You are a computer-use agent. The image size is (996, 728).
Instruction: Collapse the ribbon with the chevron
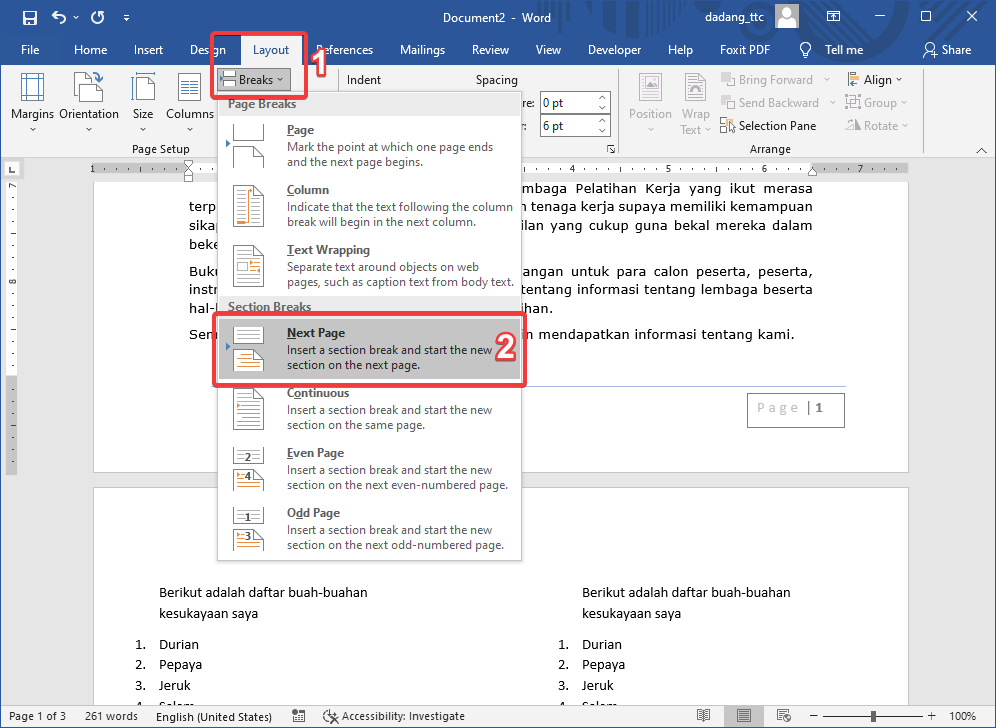(980, 149)
